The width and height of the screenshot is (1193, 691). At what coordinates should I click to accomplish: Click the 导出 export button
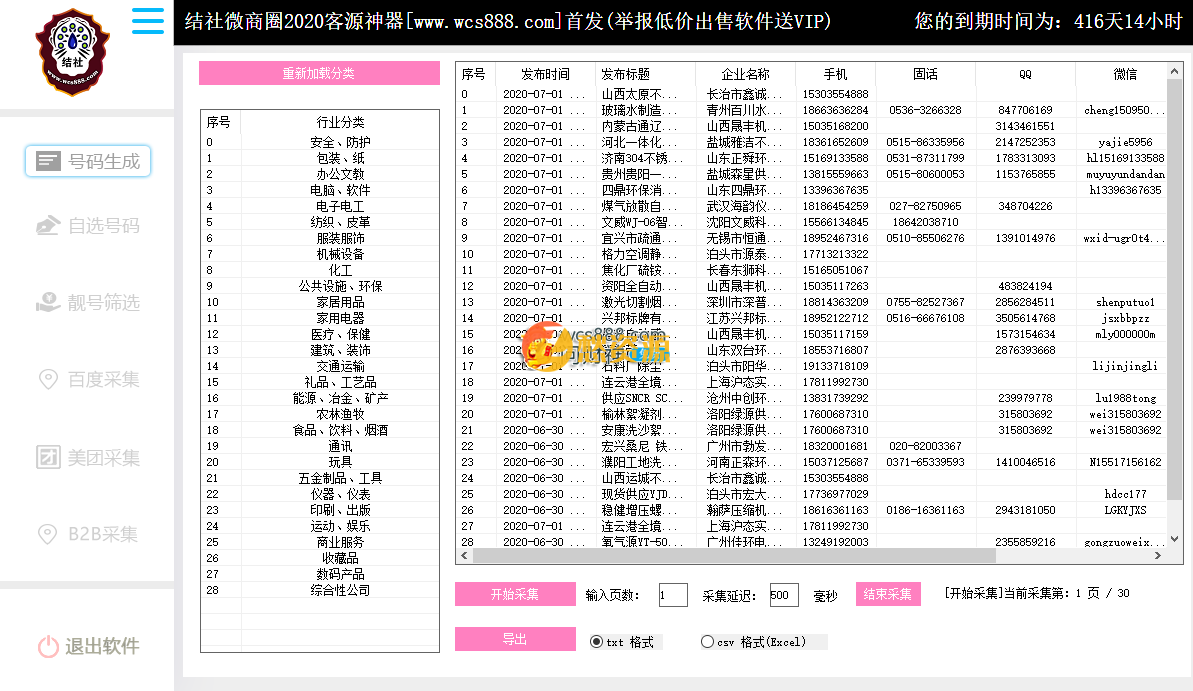coord(514,639)
